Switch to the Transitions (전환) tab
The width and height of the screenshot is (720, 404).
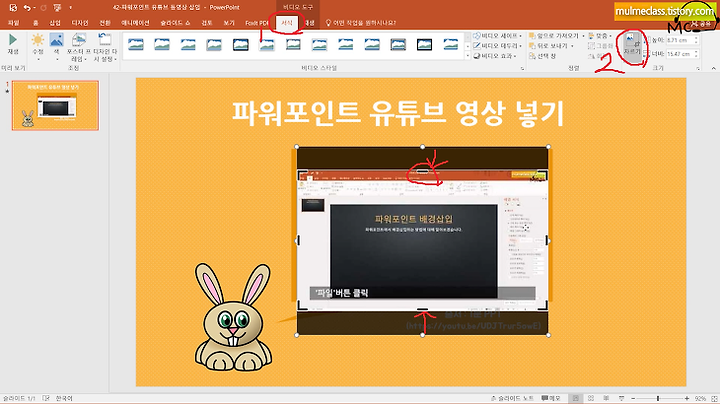point(105,23)
